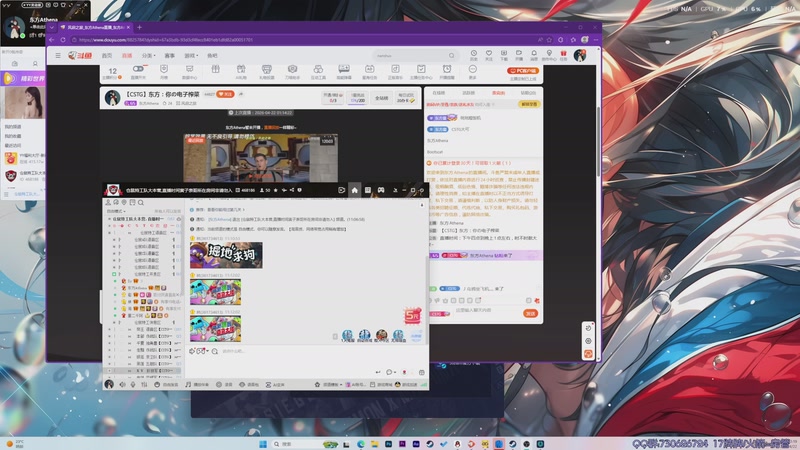Open new browser tab with plus button
Viewport: 800px width, 450px height.
[139, 27]
